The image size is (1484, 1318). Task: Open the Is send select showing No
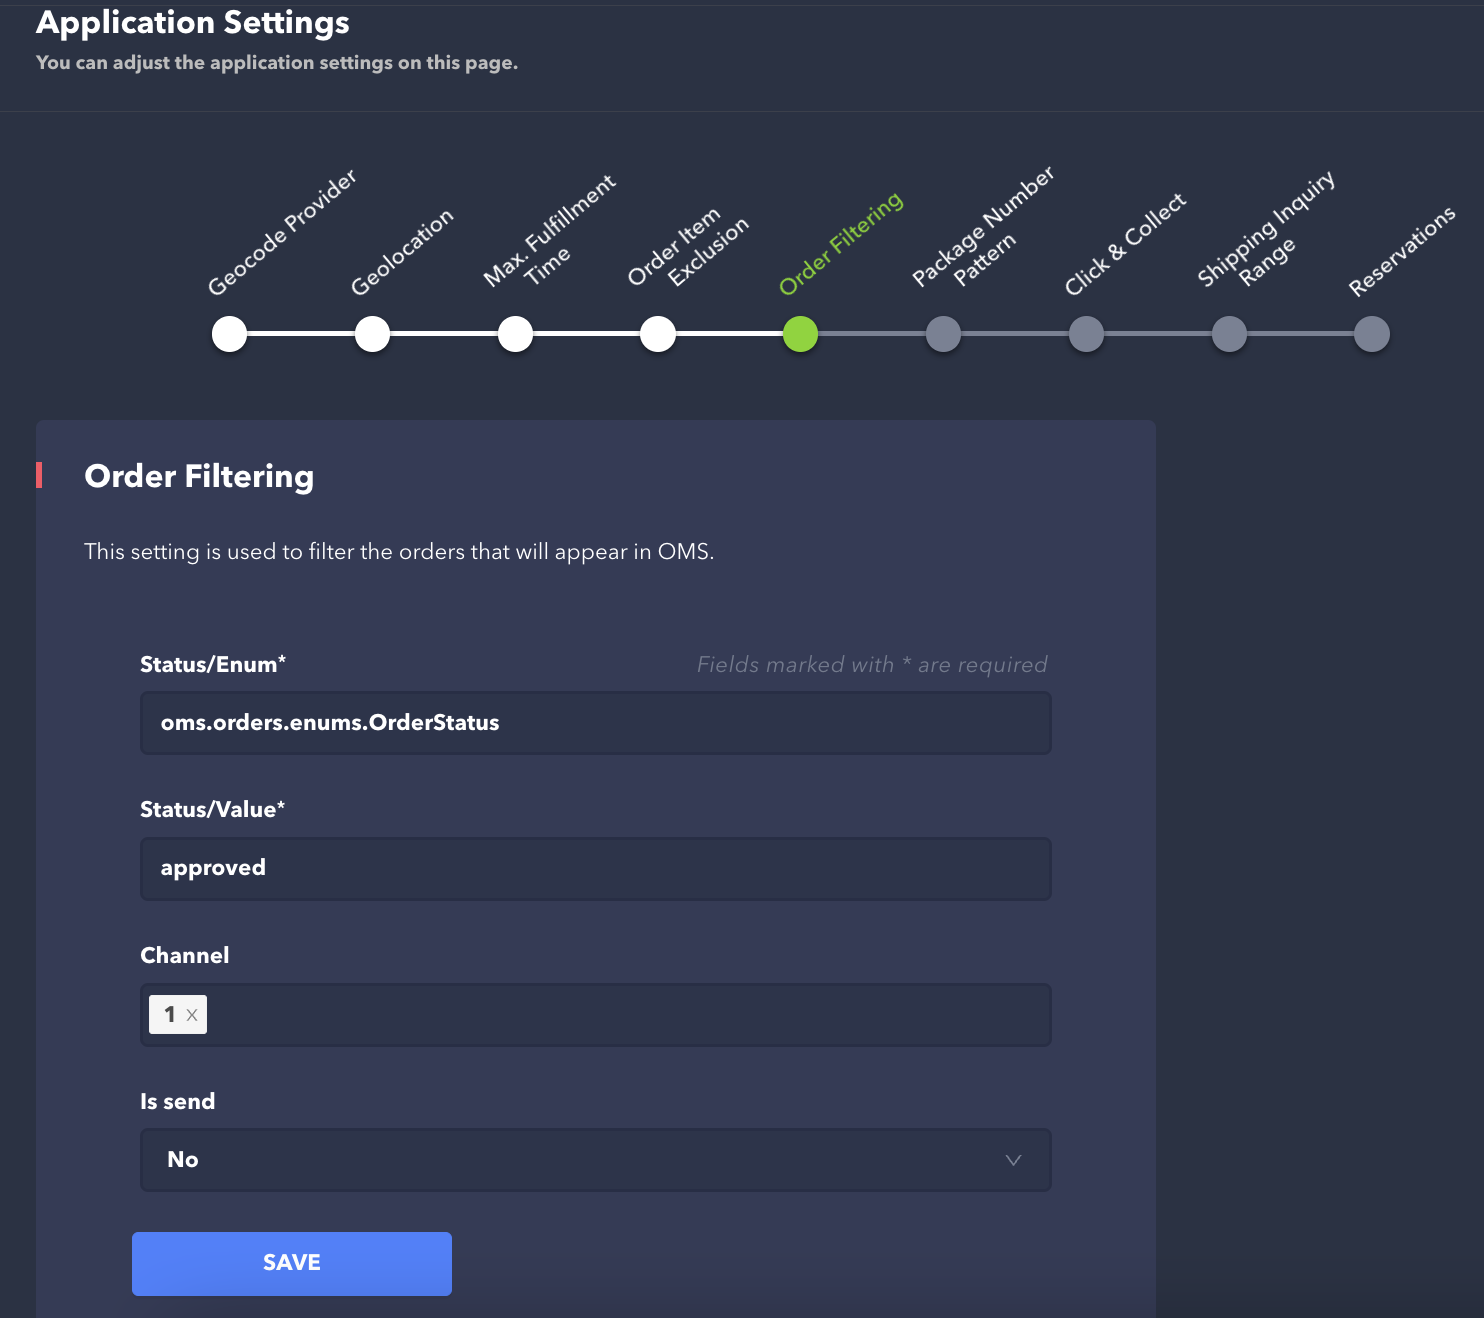(x=580, y=1160)
